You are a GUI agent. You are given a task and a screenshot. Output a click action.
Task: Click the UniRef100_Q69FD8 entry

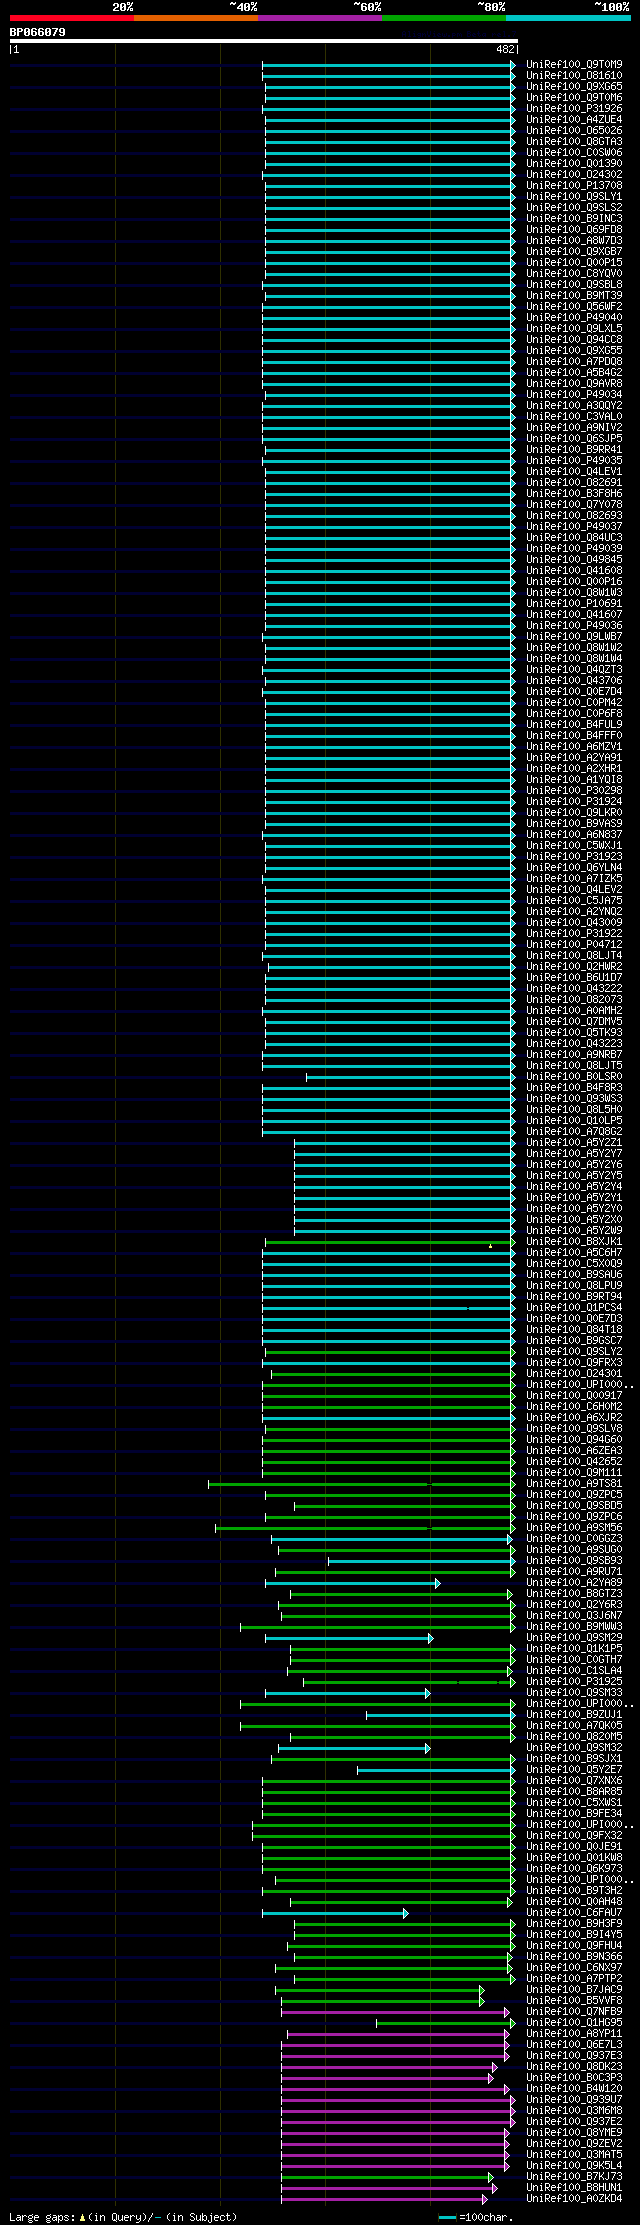[574, 229]
